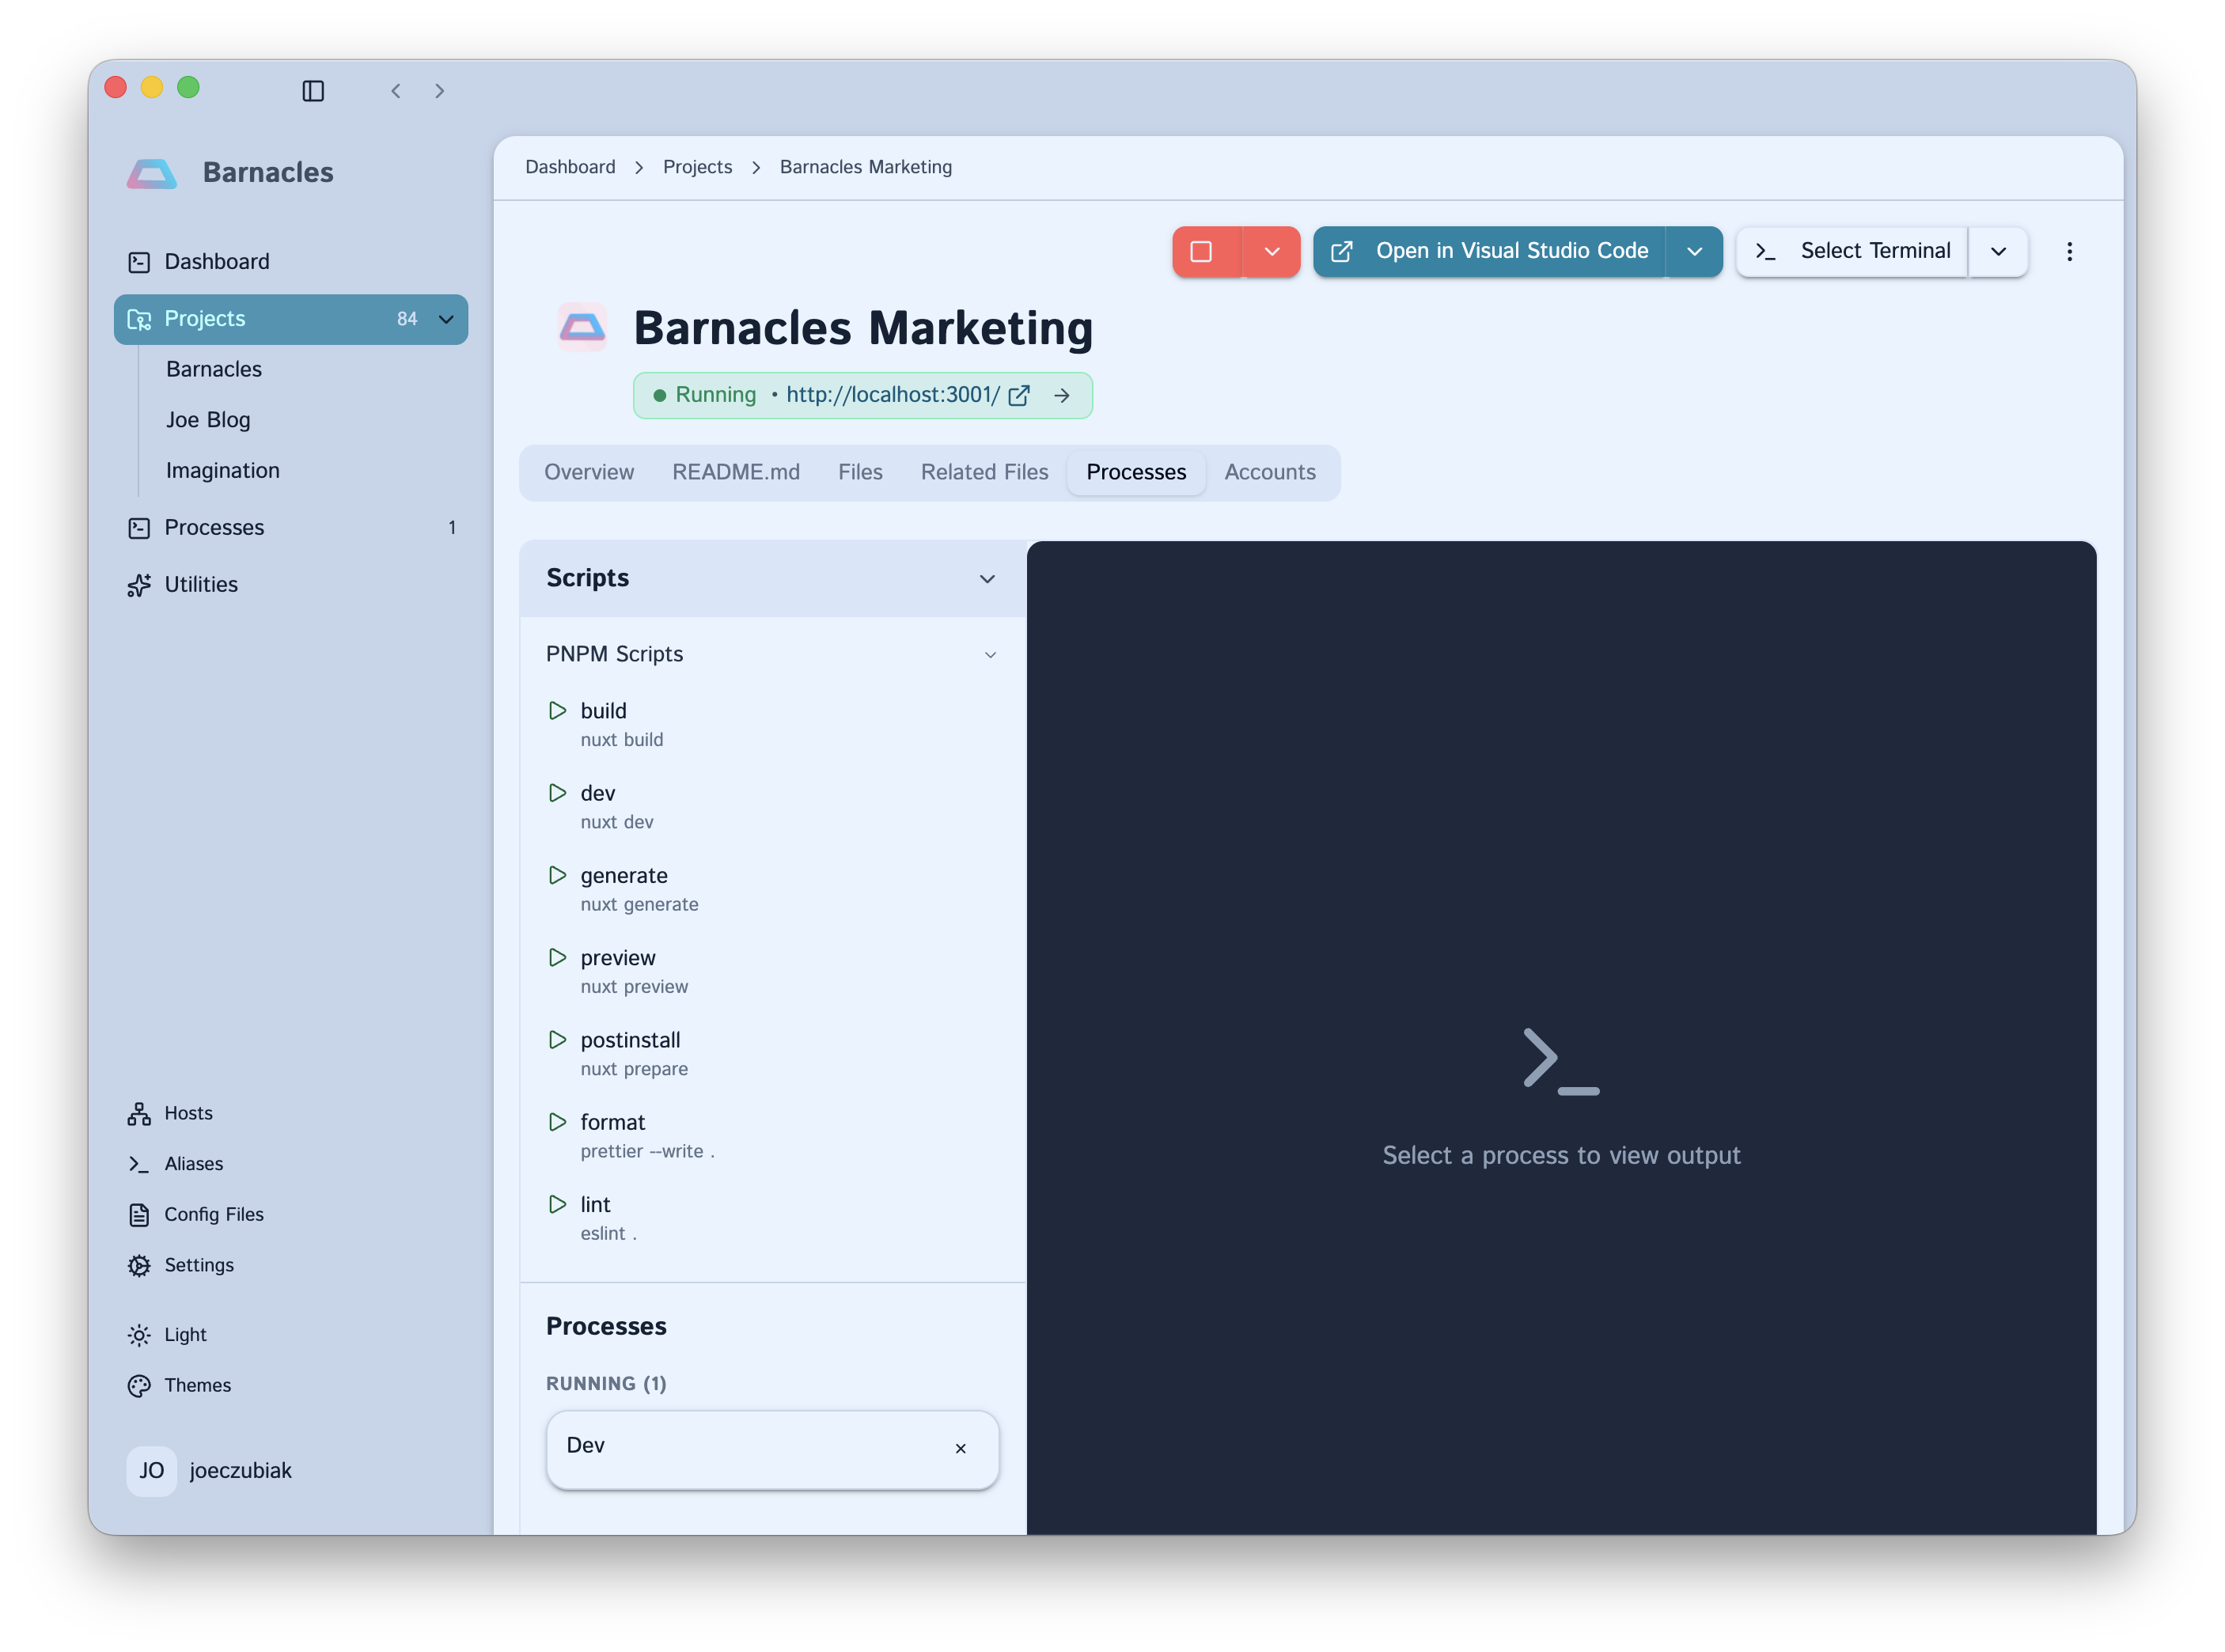
Task: Open Settings from the sidebar
Action: (x=199, y=1264)
